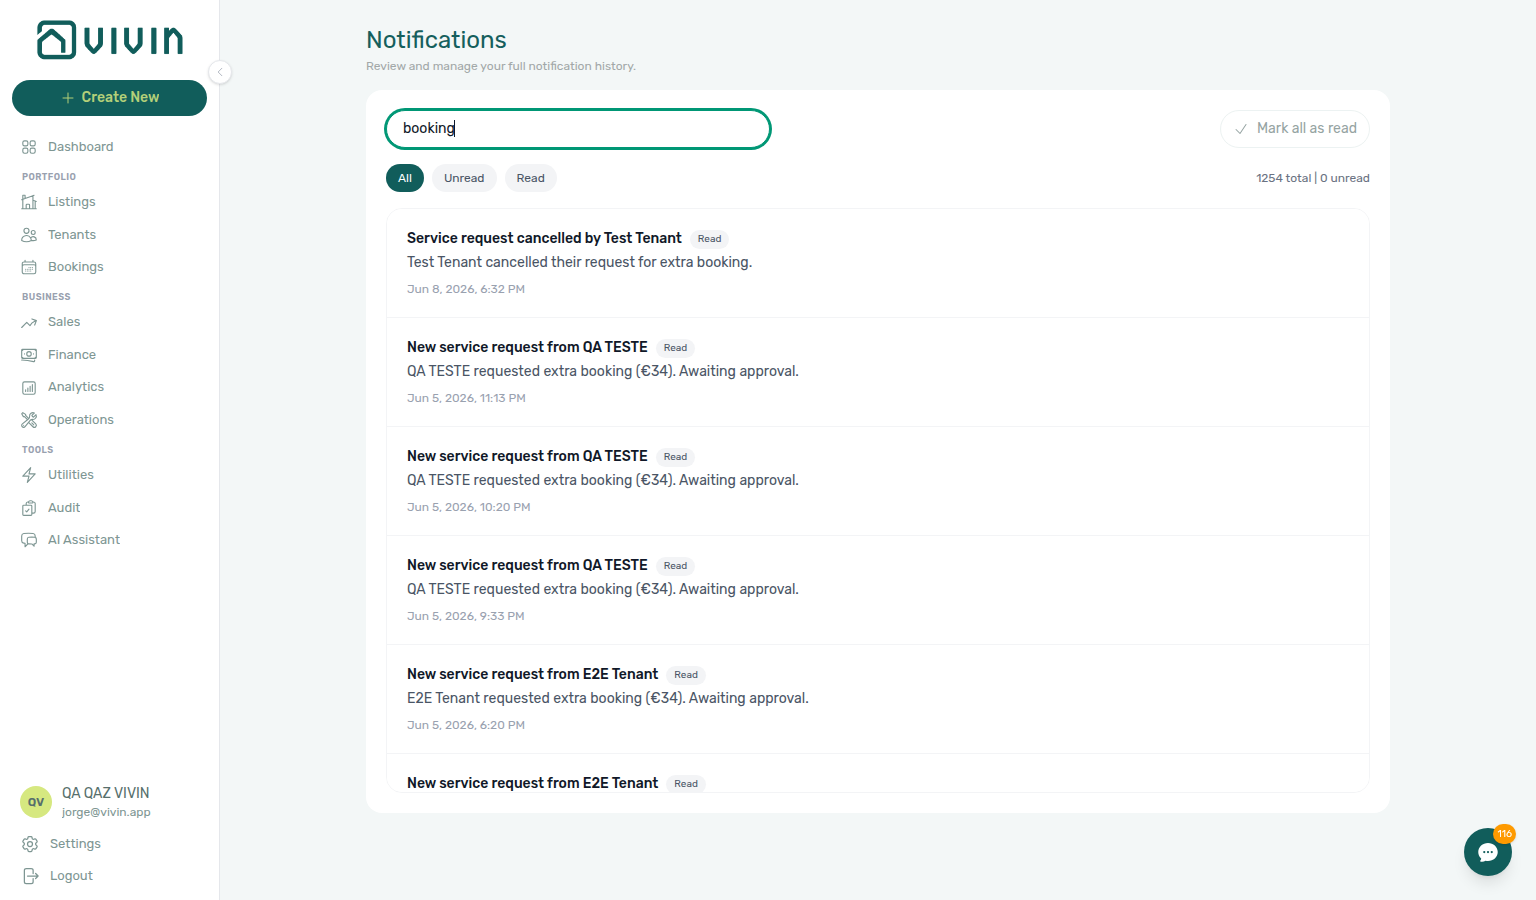The image size is (1536, 900).
Task: Click the Utilities lightning bolt icon
Action: pyautogui.click(x=29, y=475)
